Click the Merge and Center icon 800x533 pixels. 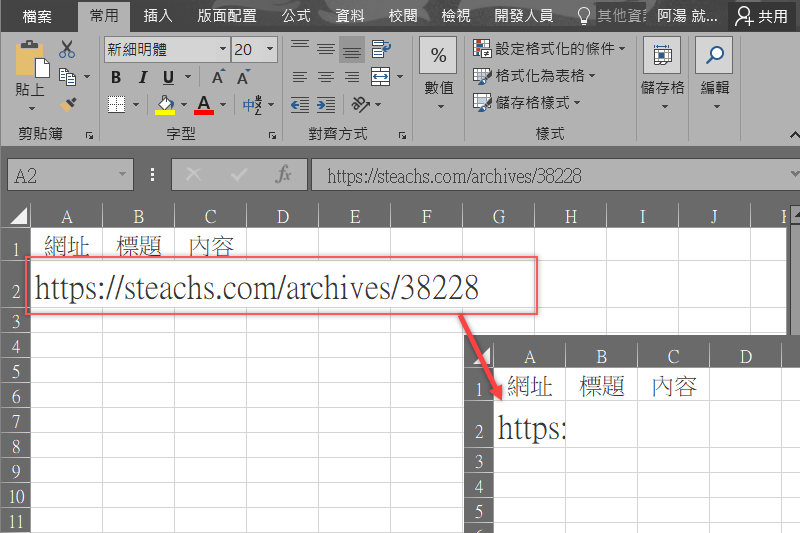point(381,77)
